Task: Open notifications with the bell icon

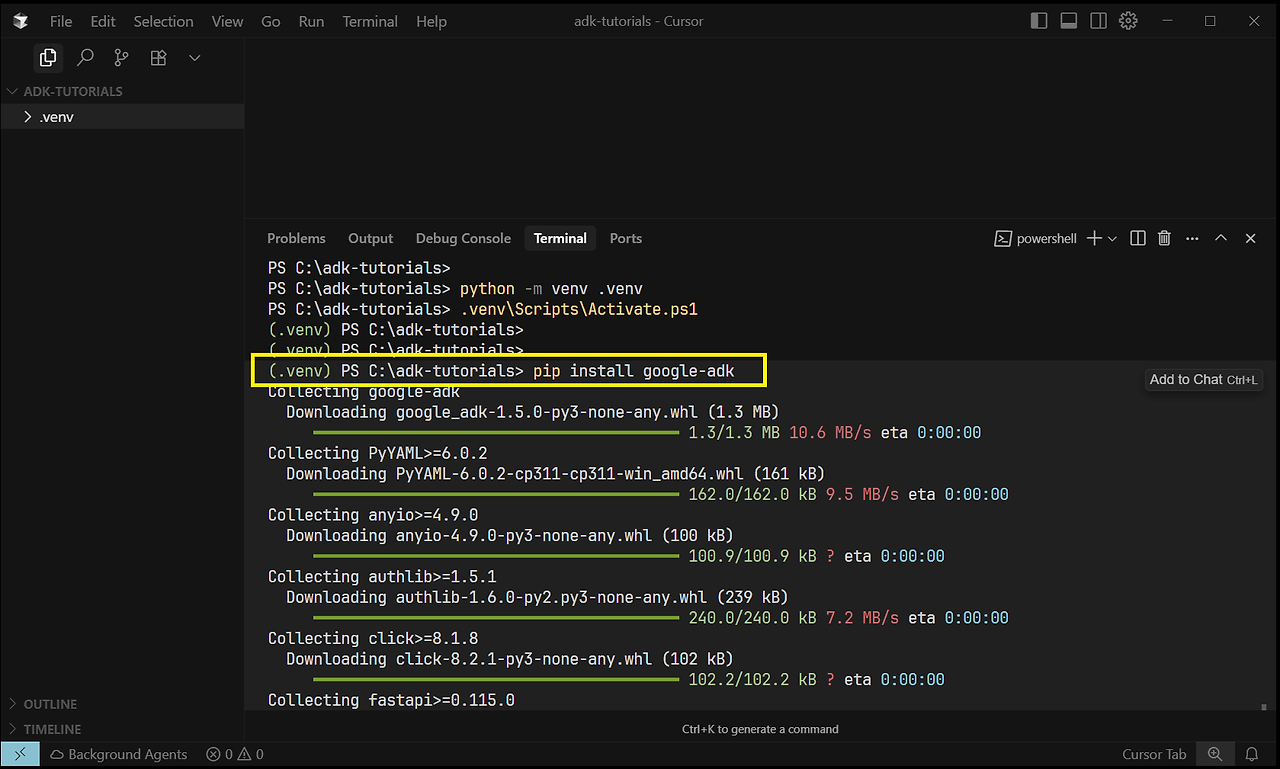Action: (x=1252, y=754)
